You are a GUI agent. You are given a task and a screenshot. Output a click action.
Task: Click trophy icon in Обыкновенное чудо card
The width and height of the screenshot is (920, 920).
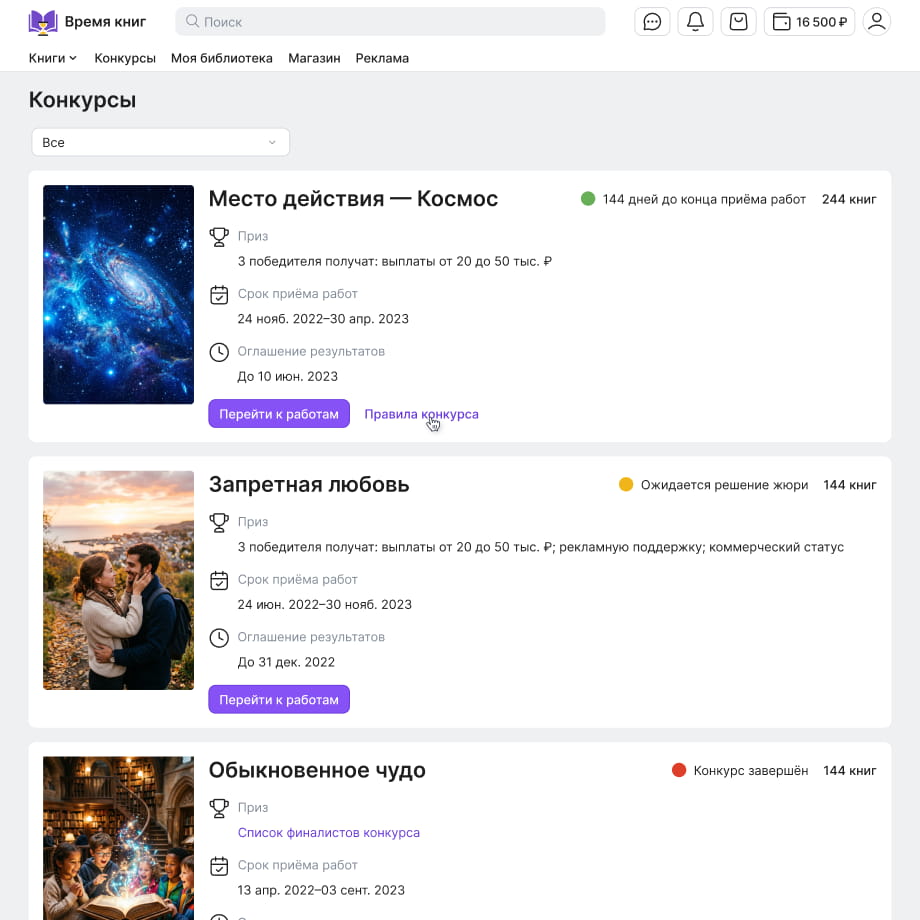pos(219,808)
